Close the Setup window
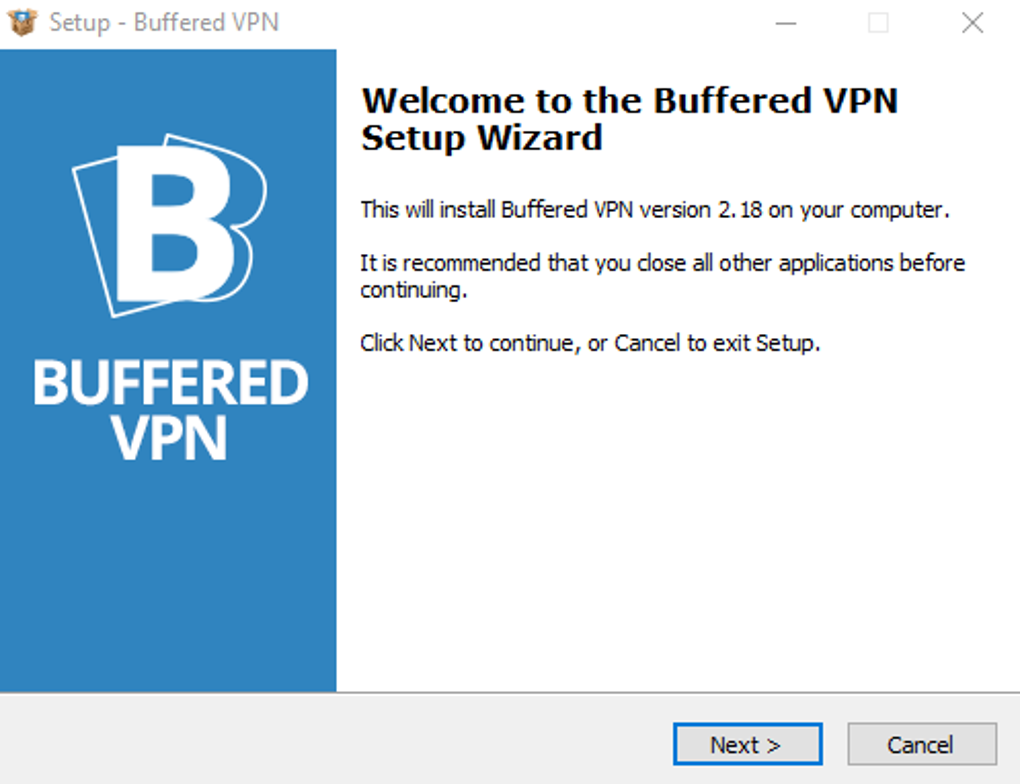The image size is (1020, 784). pos(972,23)
